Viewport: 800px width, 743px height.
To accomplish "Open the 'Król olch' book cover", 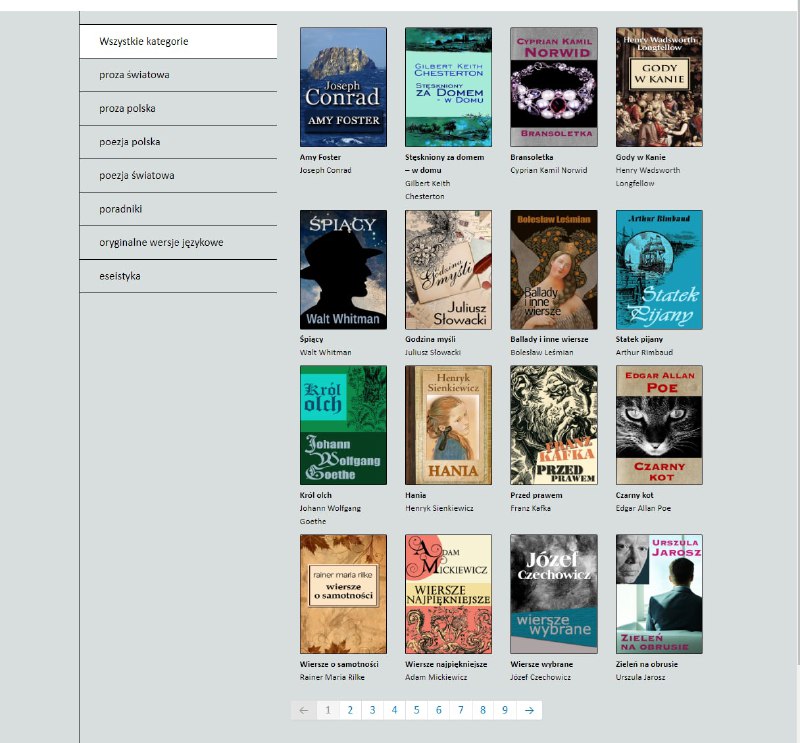I will click(x=343, y=425).
